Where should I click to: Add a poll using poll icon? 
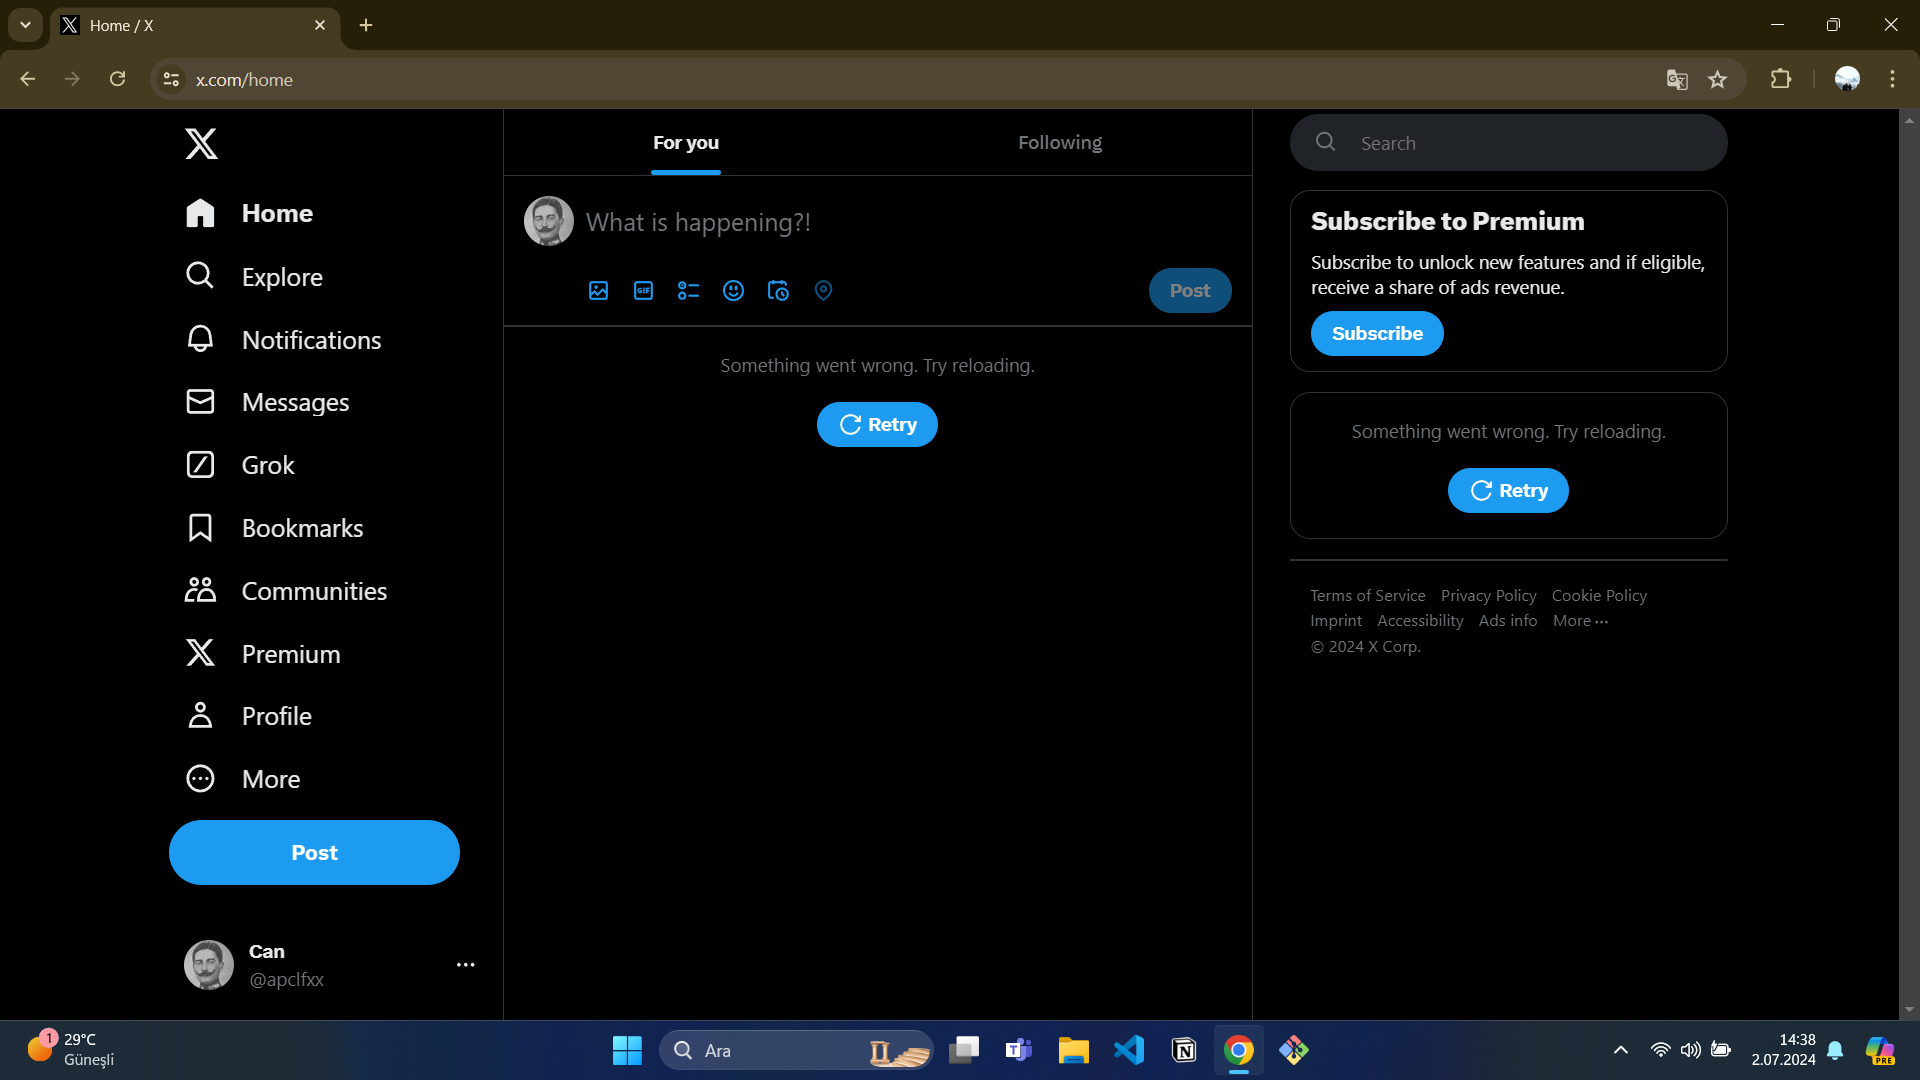[688, 290]
